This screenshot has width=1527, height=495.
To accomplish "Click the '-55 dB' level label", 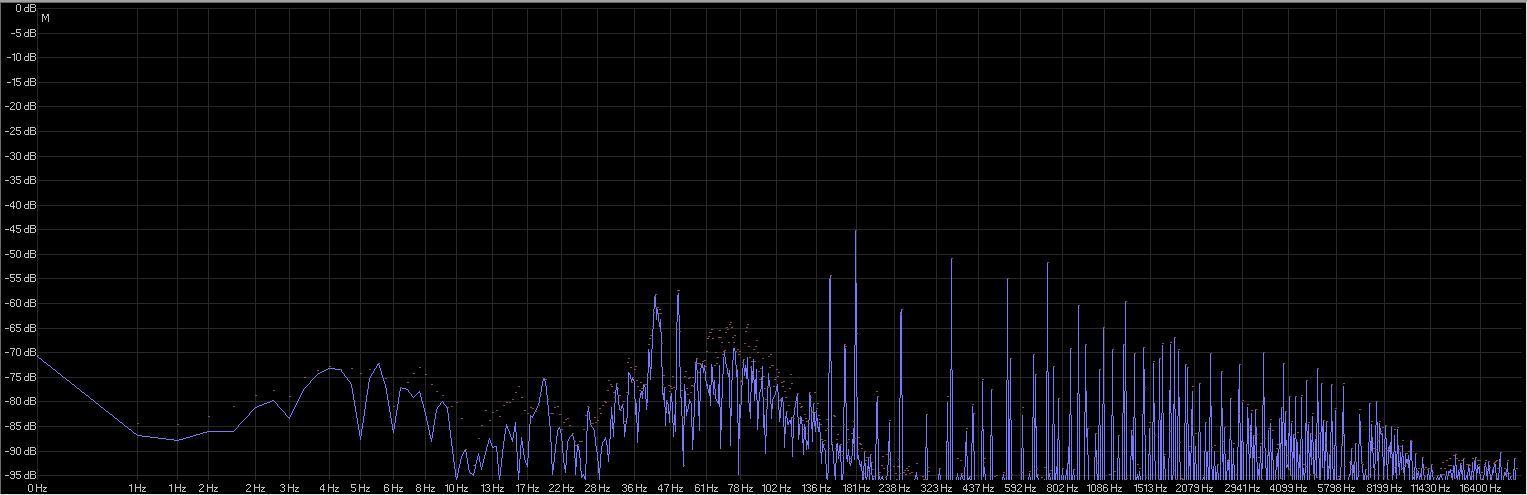I will tap(21, 278).
